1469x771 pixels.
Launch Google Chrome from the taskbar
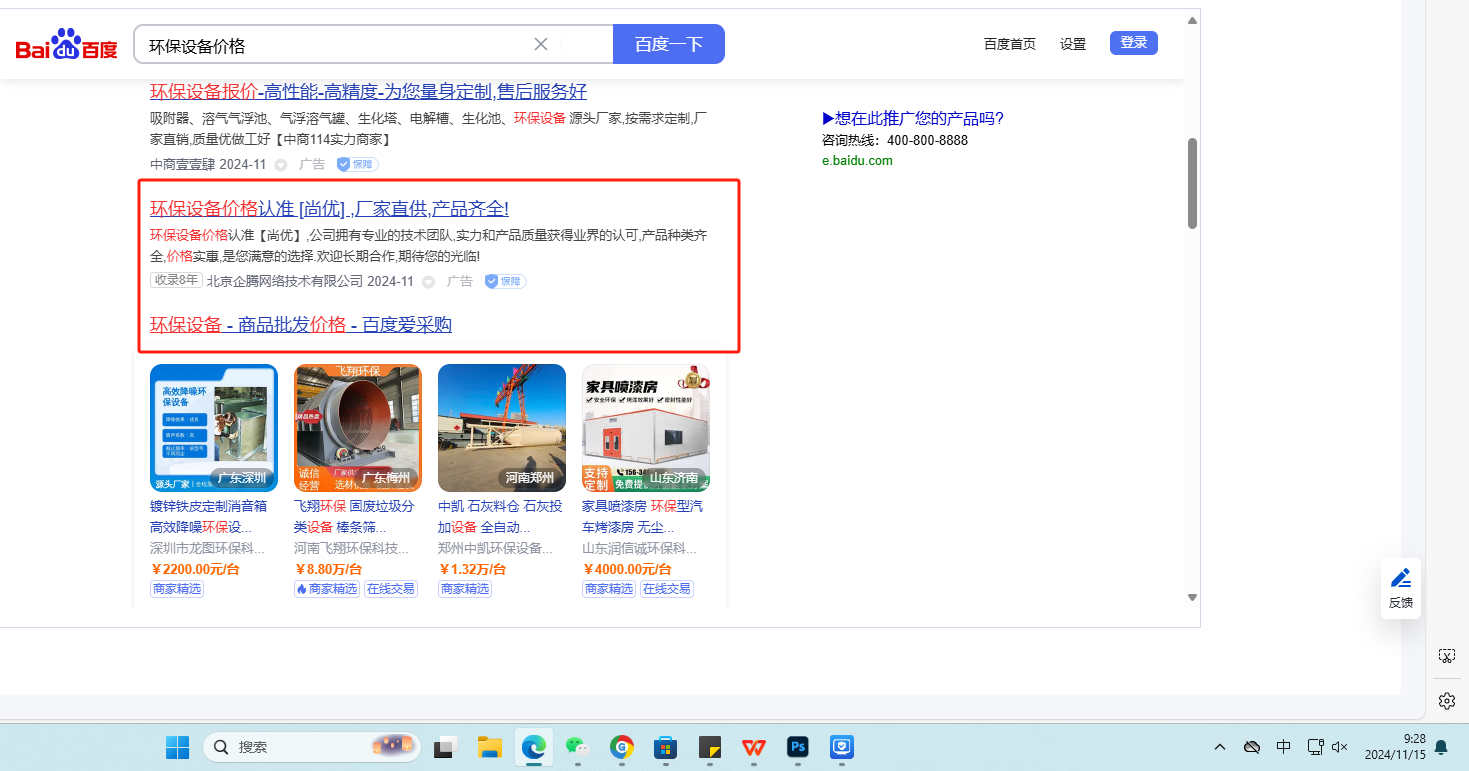click(x=622, y=747)
